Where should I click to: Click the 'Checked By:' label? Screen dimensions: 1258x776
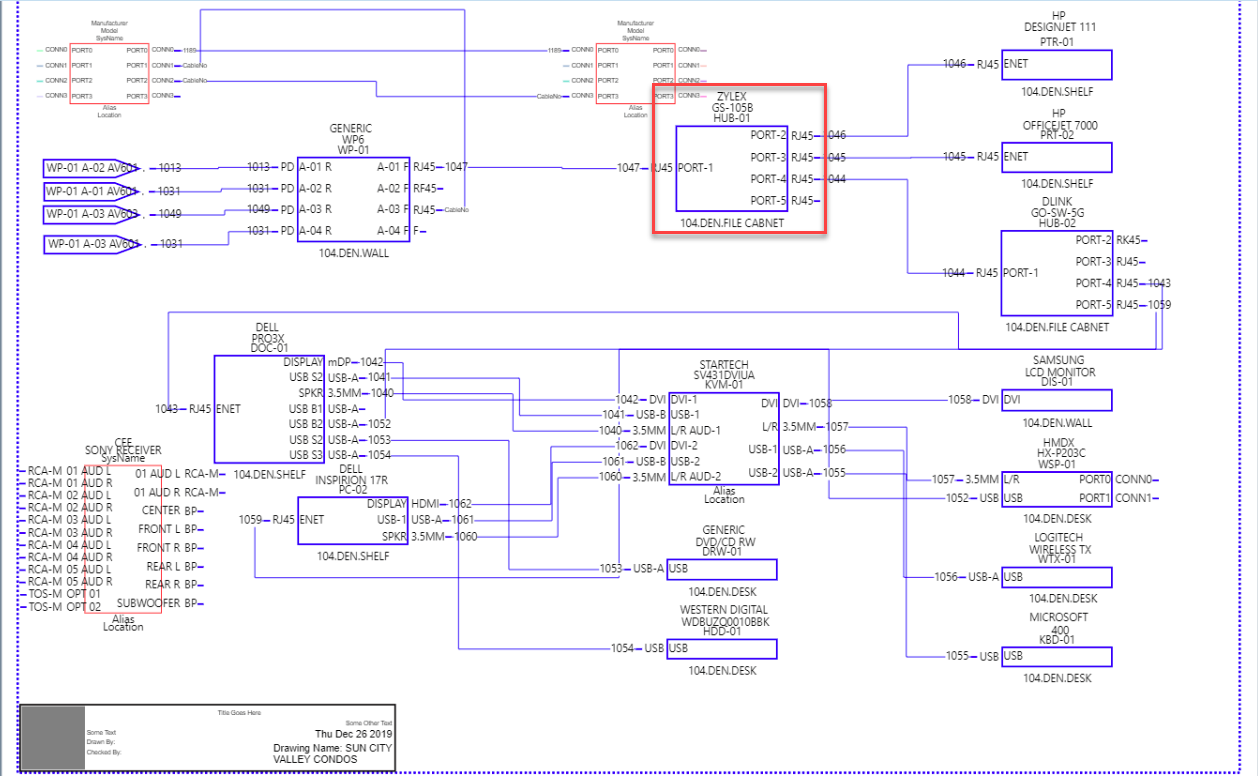click(104, 752)
